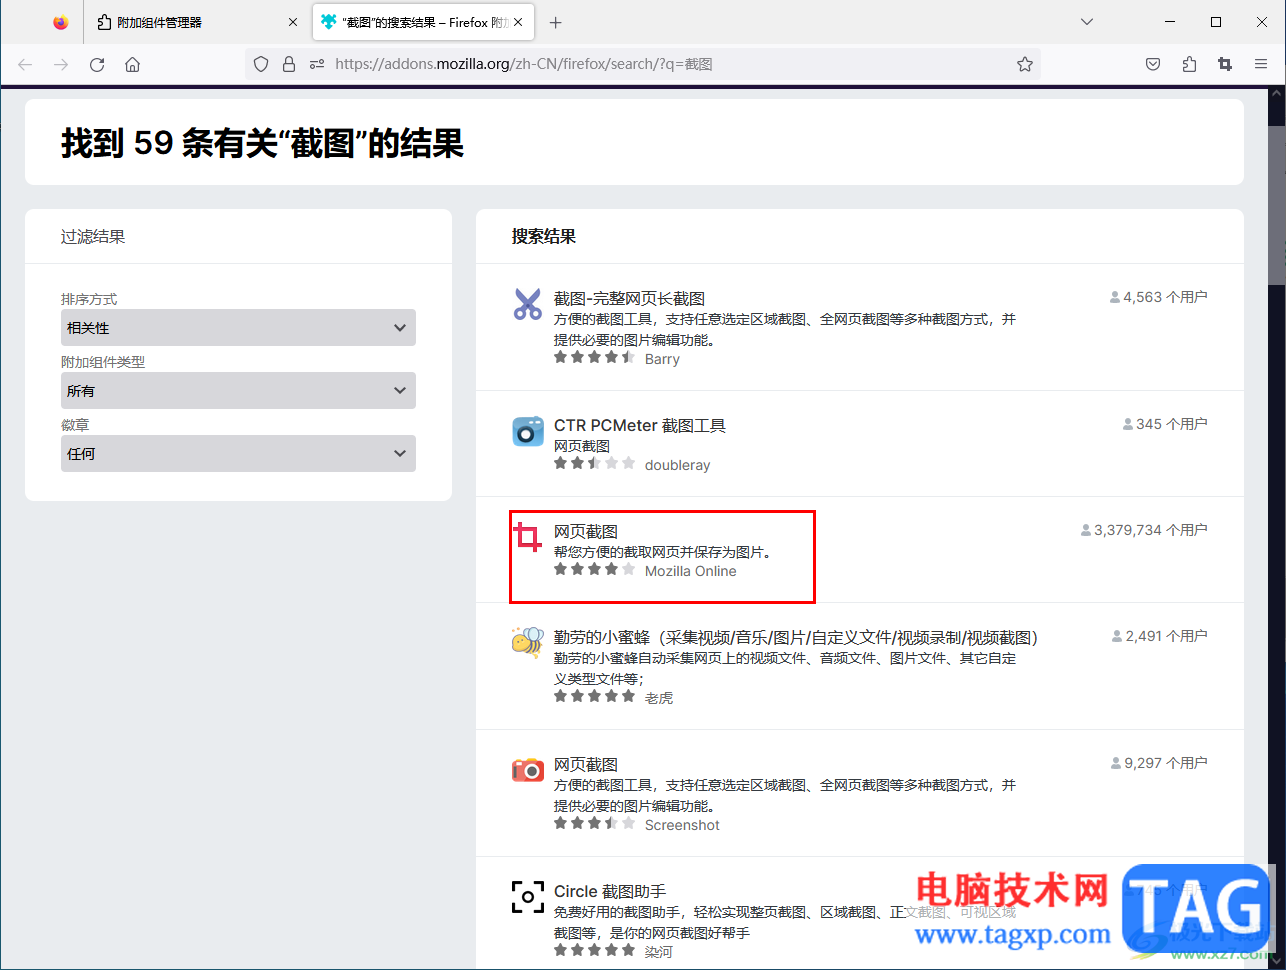
Task: Click the Firefox View icon in tab bar
Action: (x=61, y=22)
